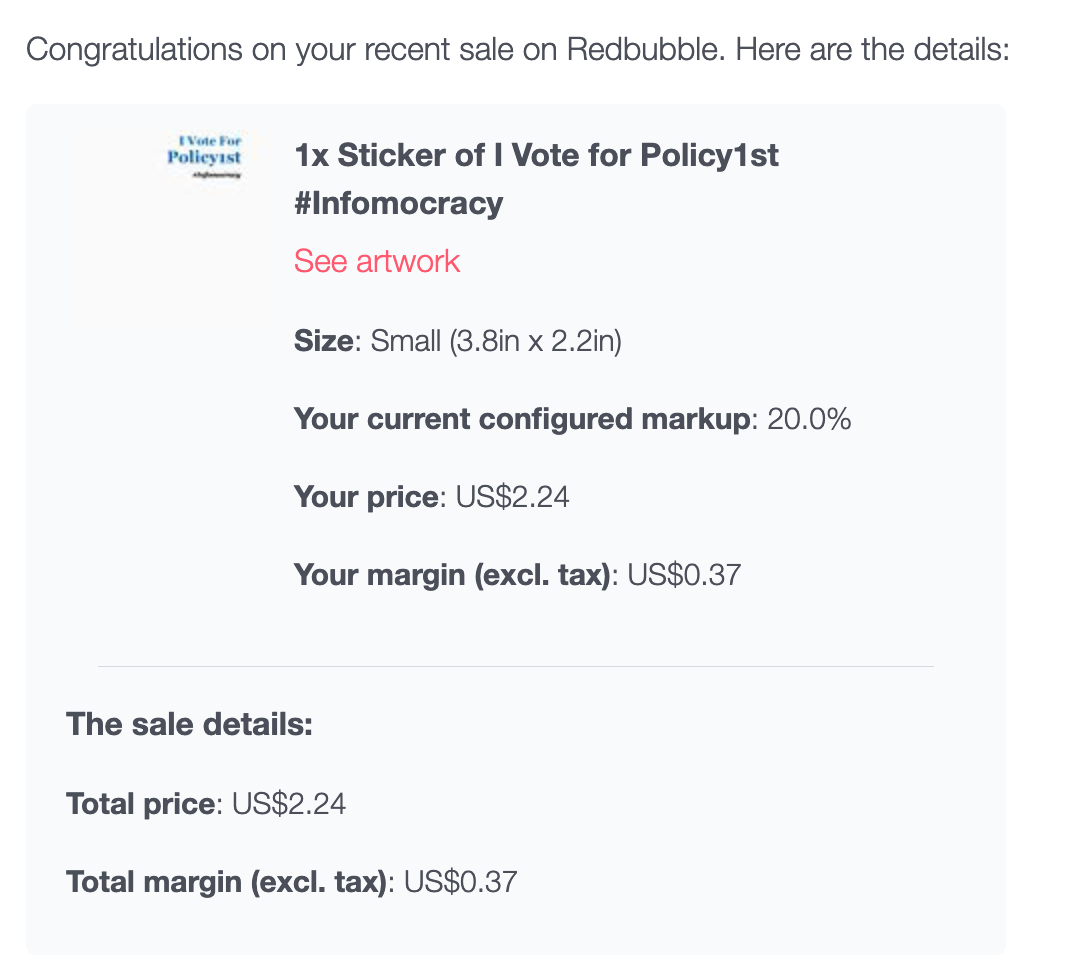Click the "1x Sticker of I Vote" title line
Screen dimensions: 1070x974
coord(536,155)
